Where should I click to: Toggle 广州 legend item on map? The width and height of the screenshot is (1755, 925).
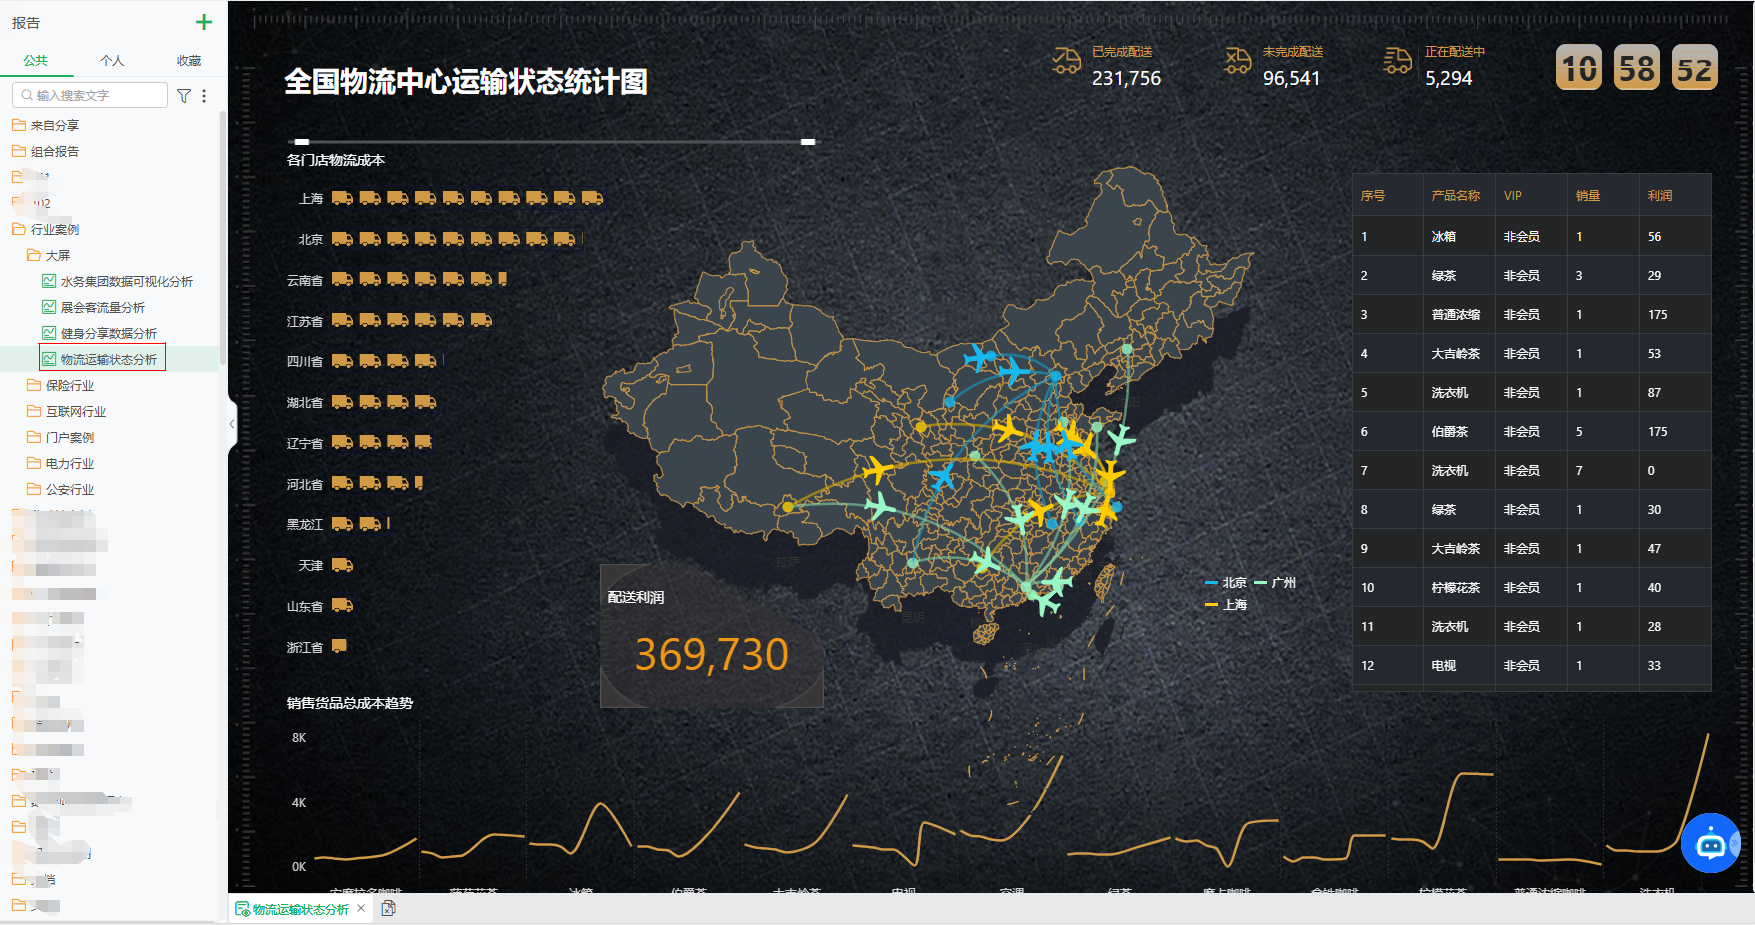1275,583
